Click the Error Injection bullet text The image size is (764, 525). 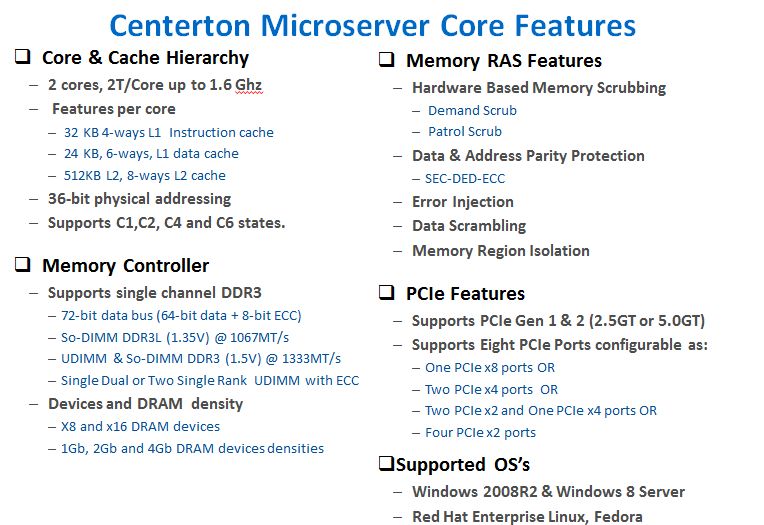click(463, 202)
